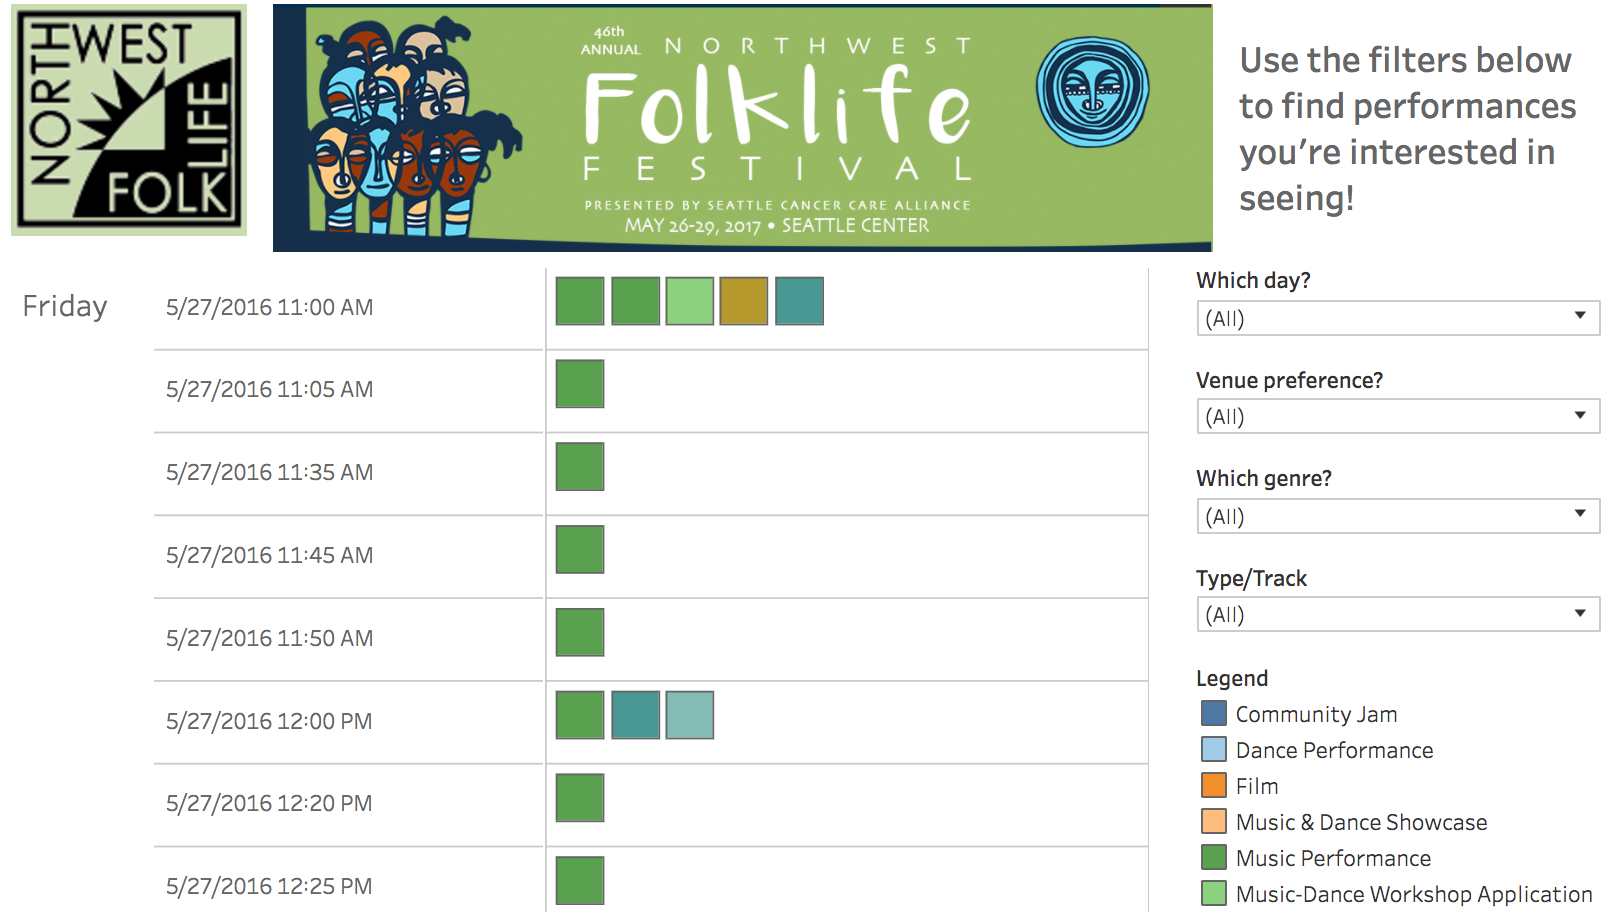
Task: Click the Film orange legend swatch
Action: [1214, 785]
